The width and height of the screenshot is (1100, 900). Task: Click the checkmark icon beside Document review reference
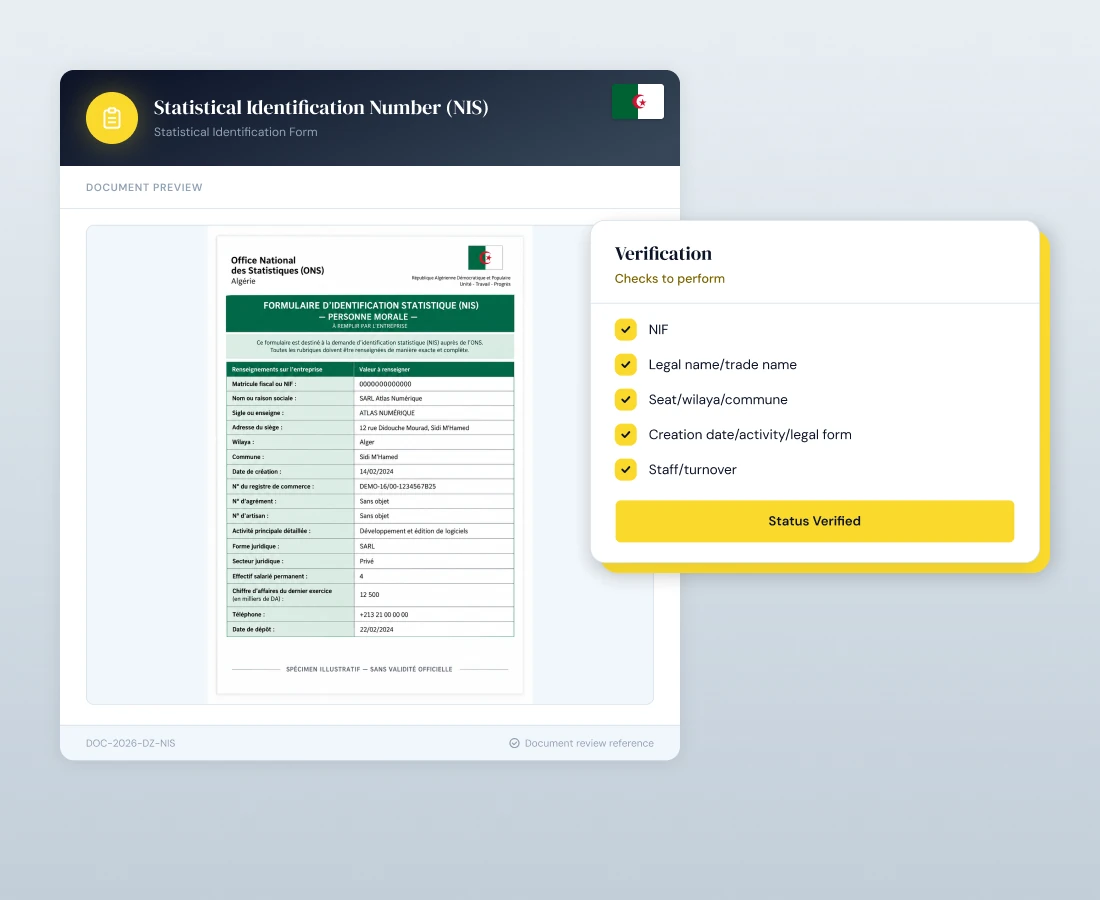[514, 743]
